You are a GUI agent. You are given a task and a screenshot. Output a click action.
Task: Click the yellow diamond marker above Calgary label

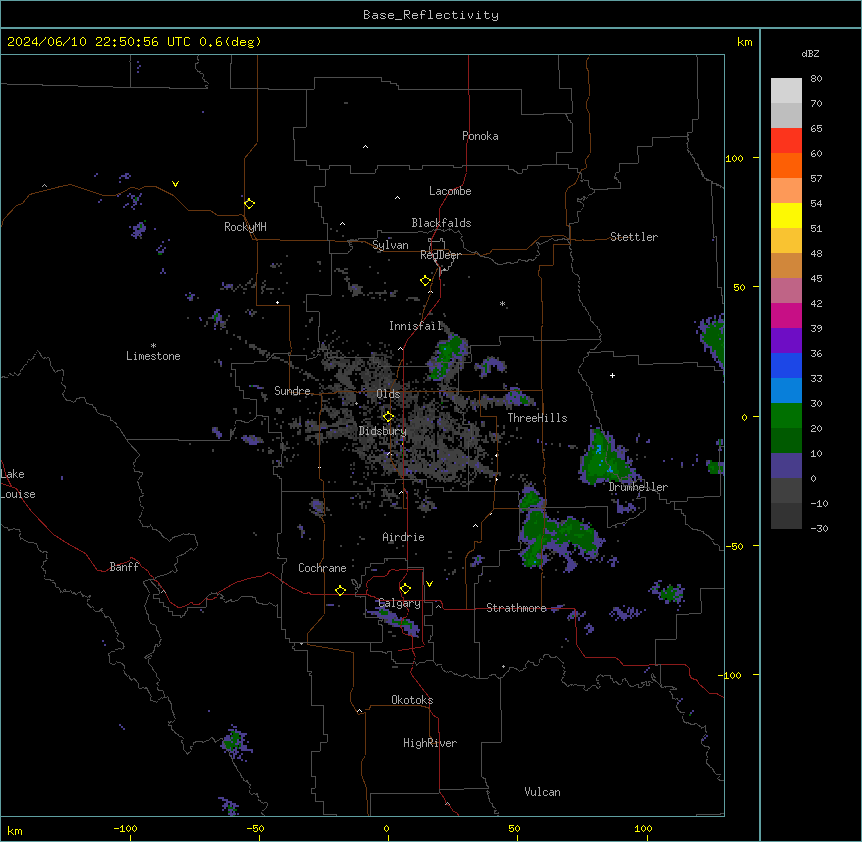click(x=405, y=589)
